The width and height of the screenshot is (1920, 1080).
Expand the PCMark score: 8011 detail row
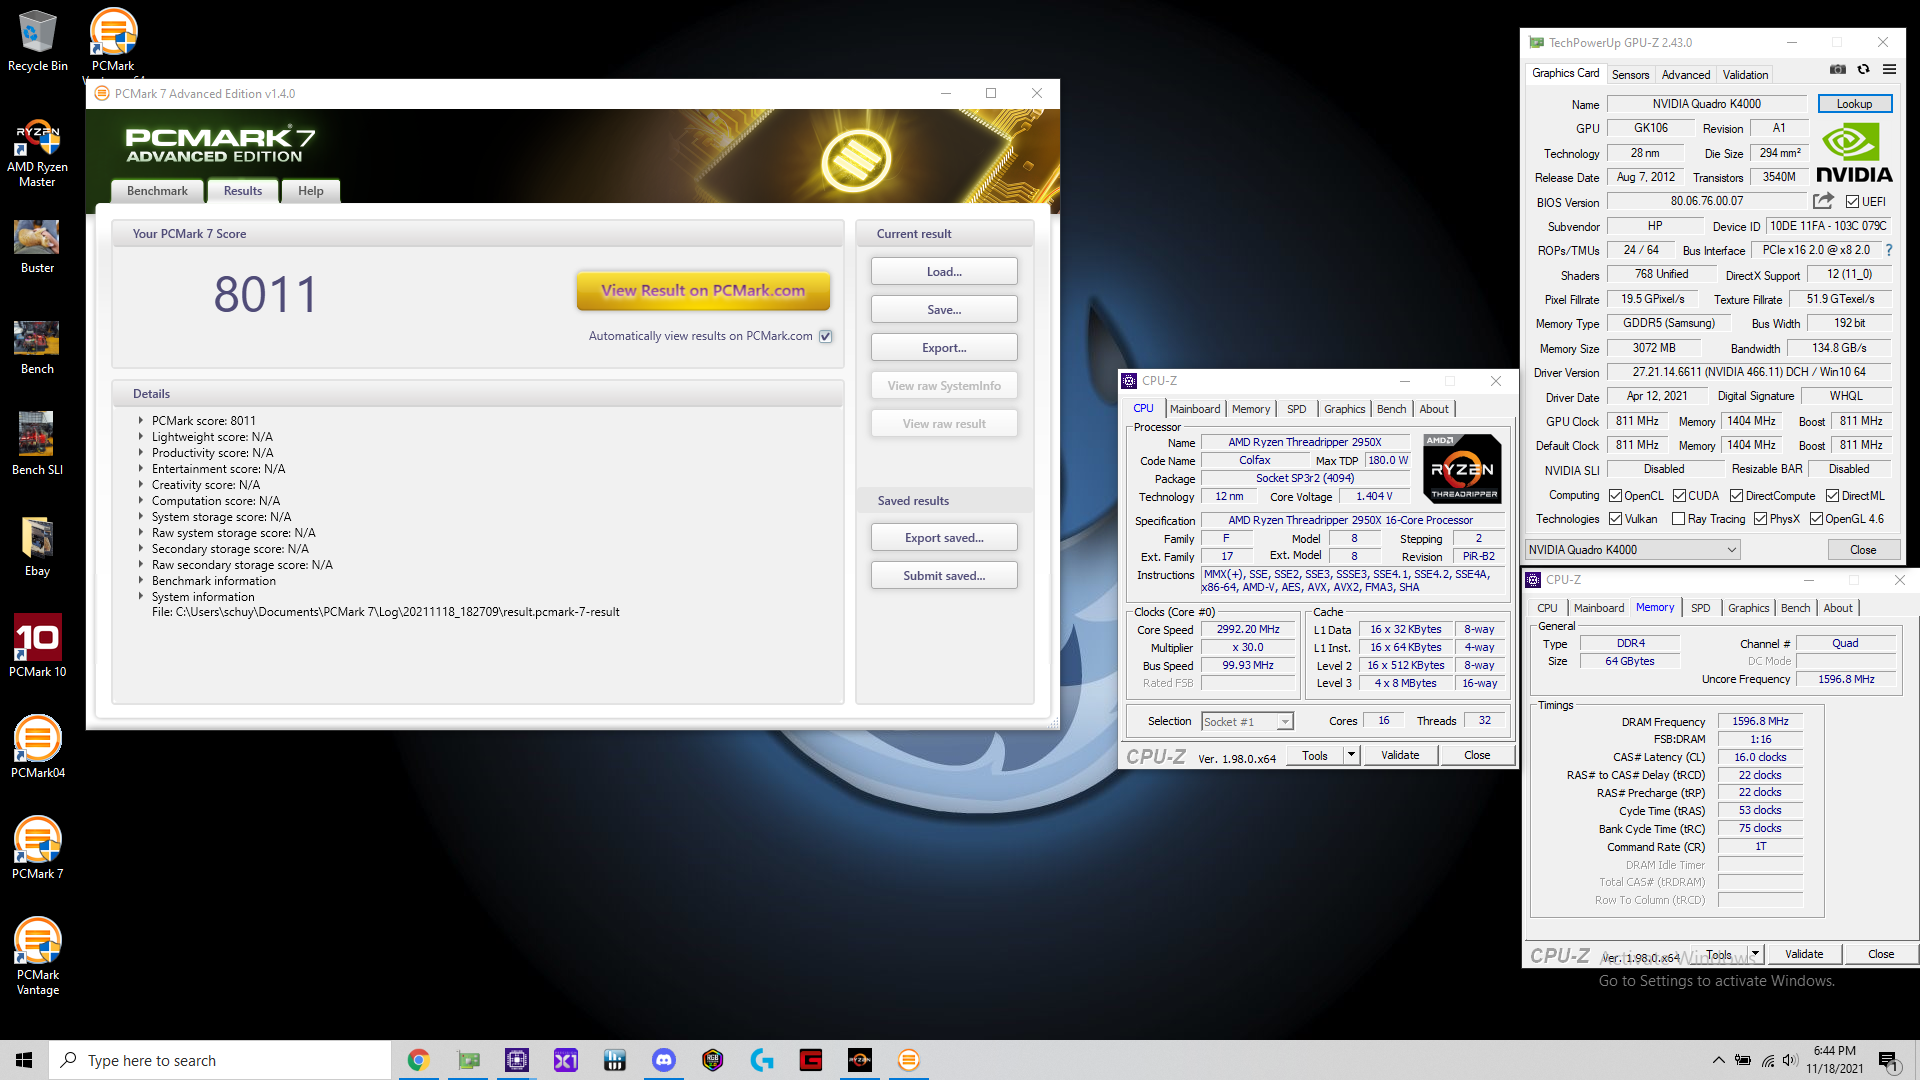pyautogui.click(x=141, y=421)
